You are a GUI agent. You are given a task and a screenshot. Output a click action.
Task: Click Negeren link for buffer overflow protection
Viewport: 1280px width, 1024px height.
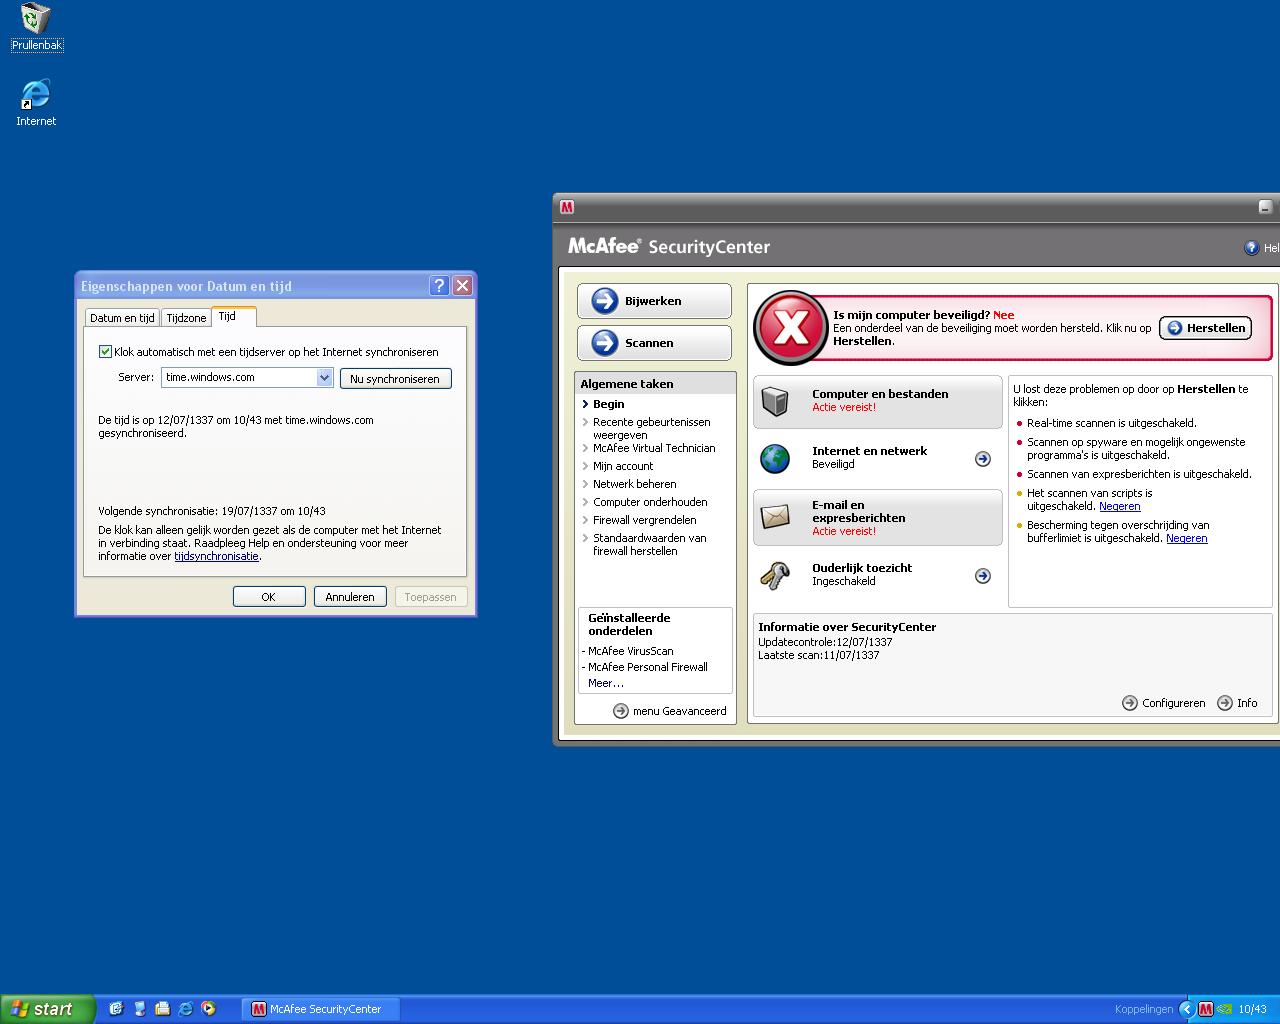pos(1187,538)
